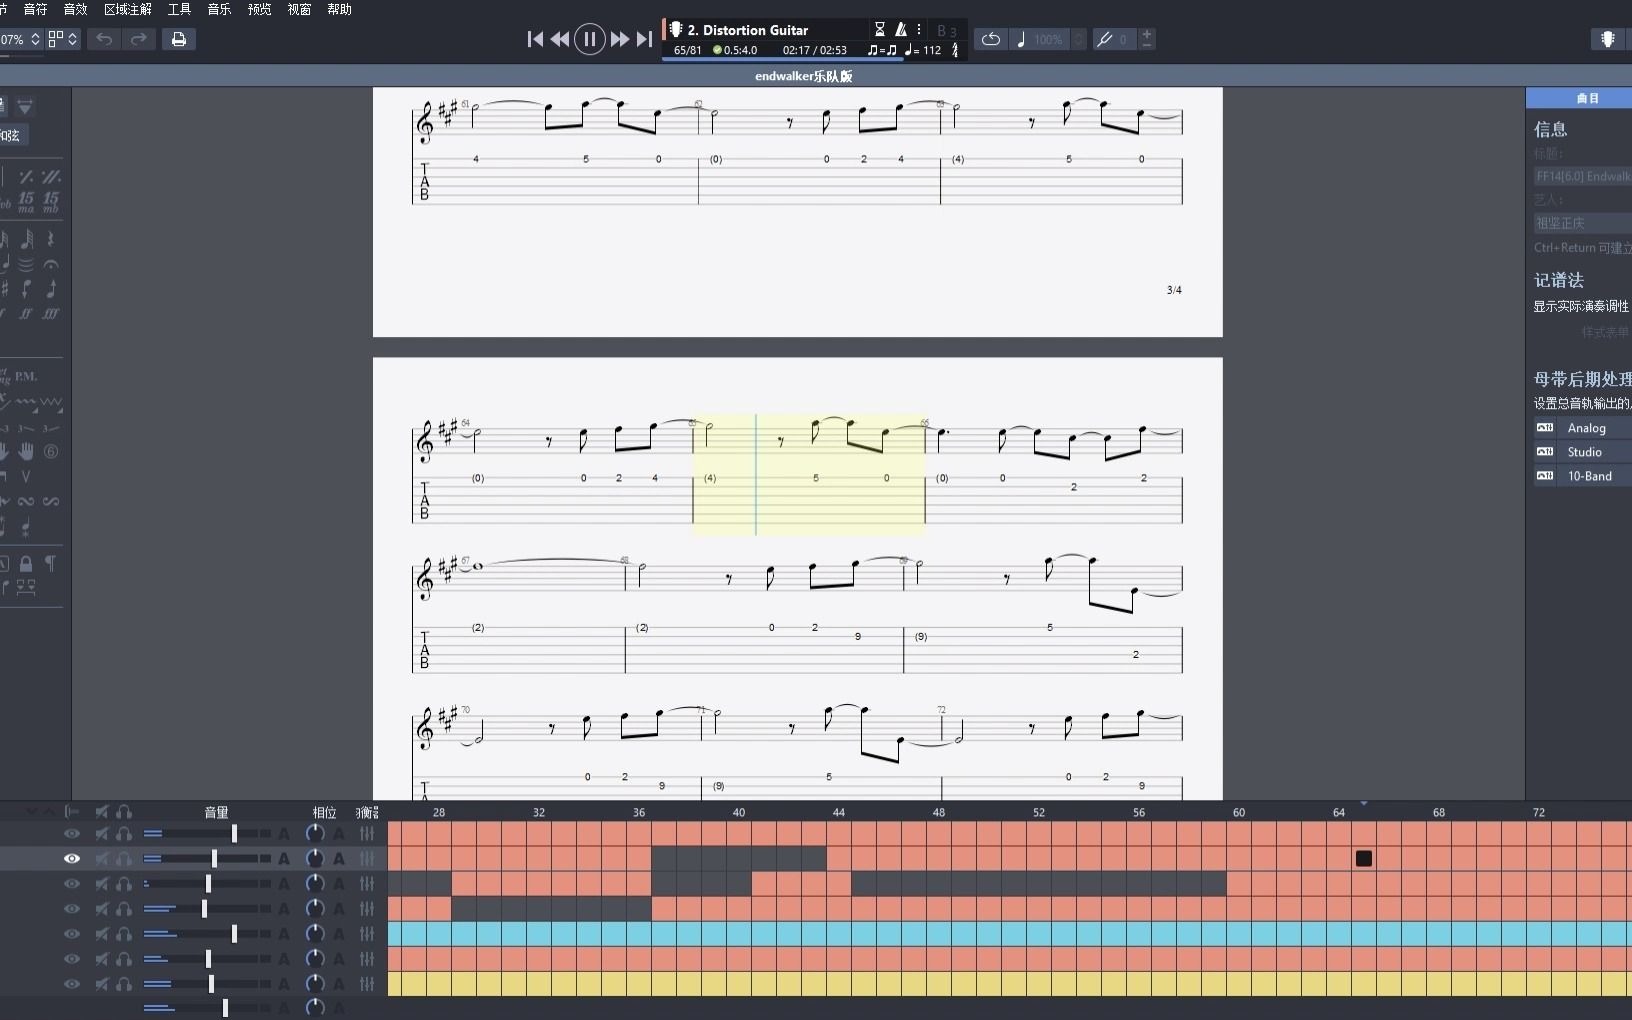Open the 工具 menu
This screenshot has height=1020, width=1632.
pyautogui.click(x=179, y=9)
